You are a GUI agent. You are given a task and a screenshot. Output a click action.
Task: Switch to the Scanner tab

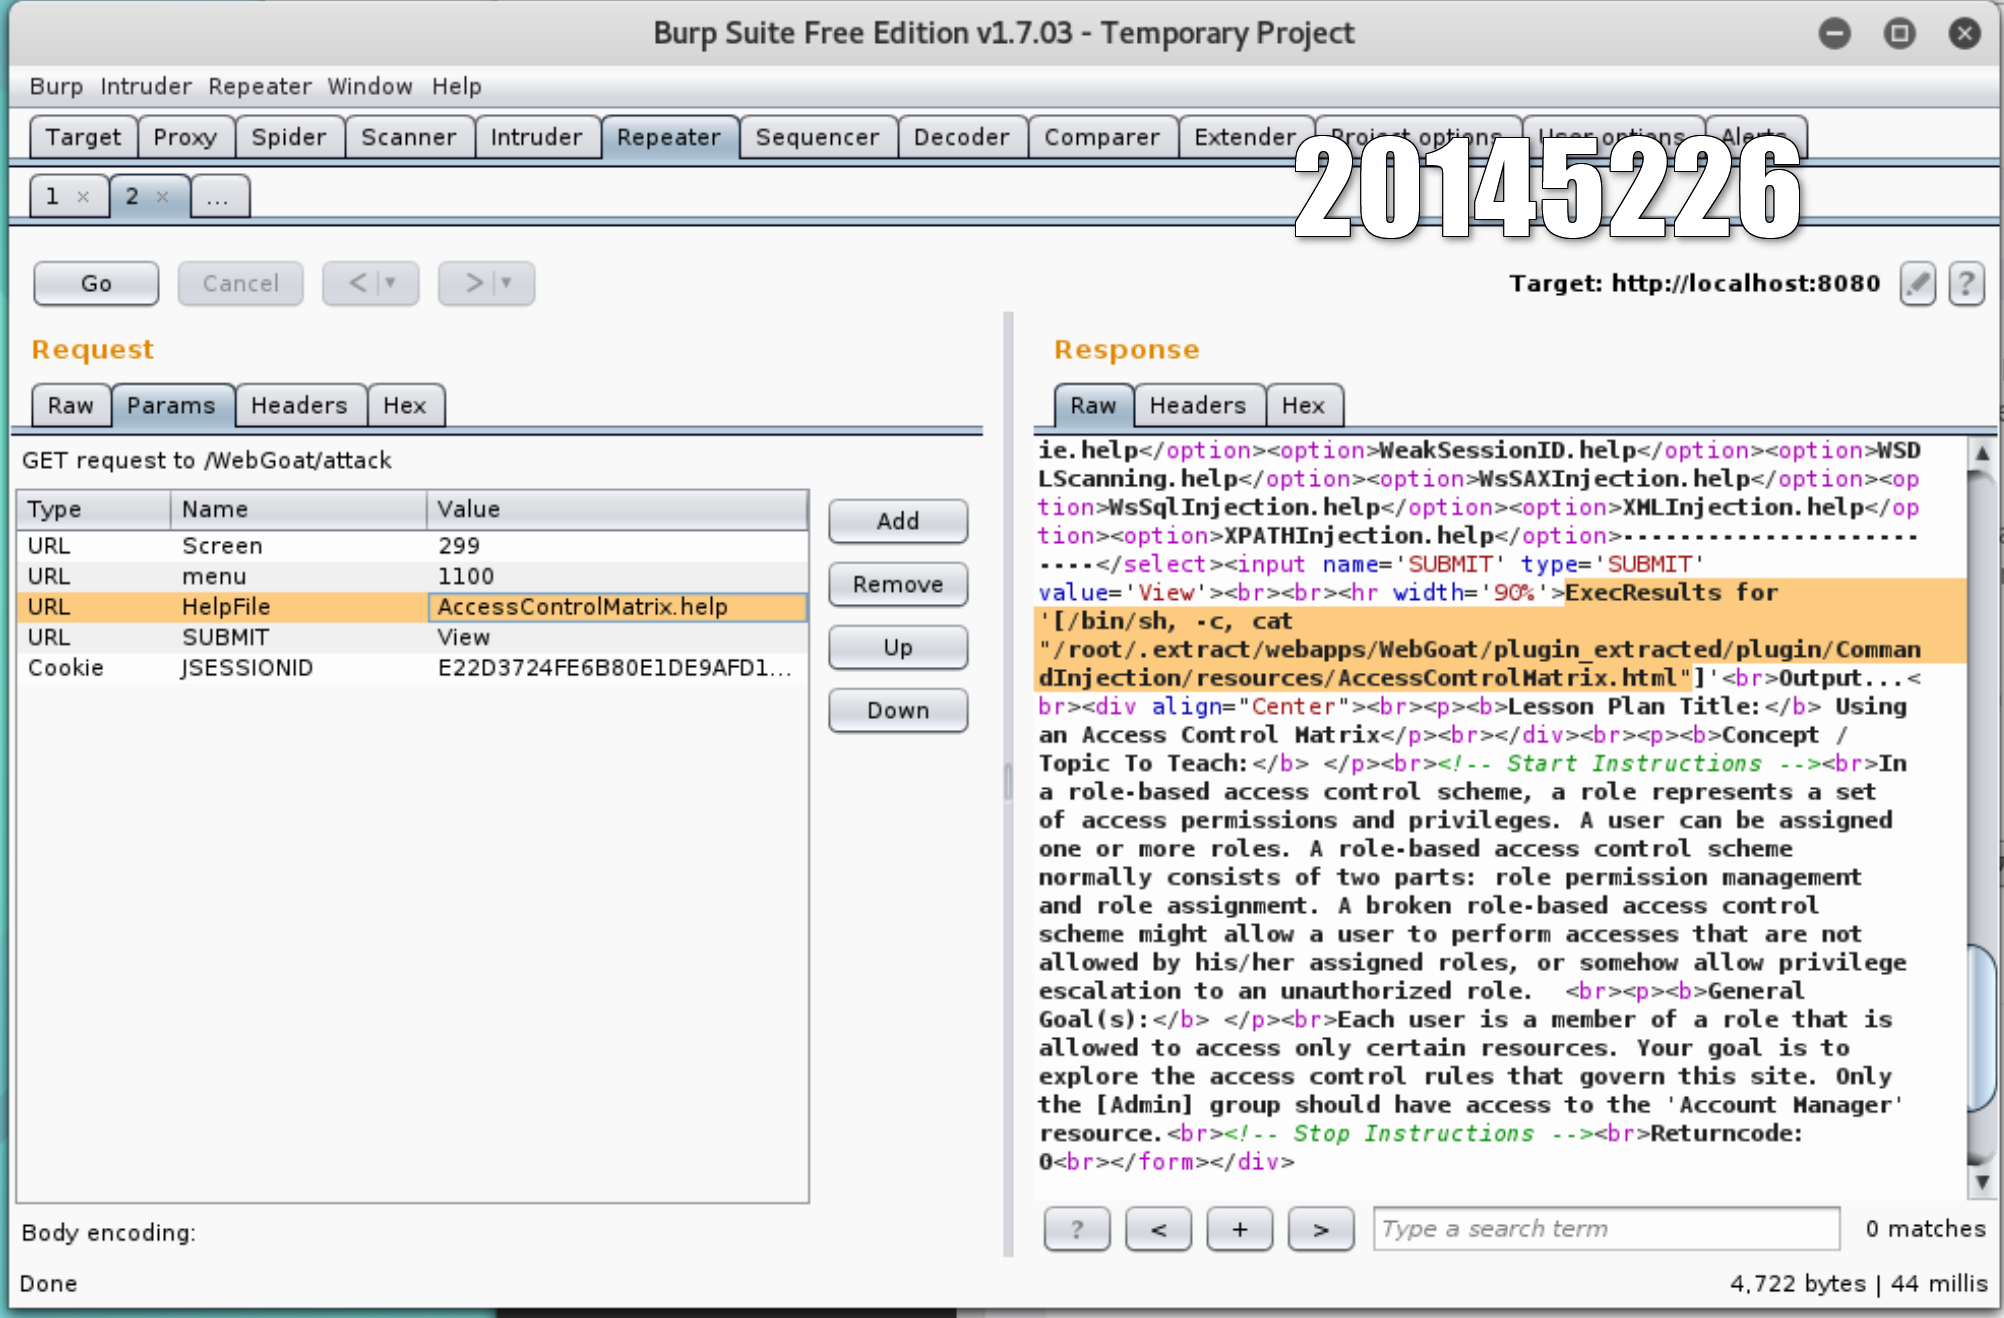click(x=409, y=137)
